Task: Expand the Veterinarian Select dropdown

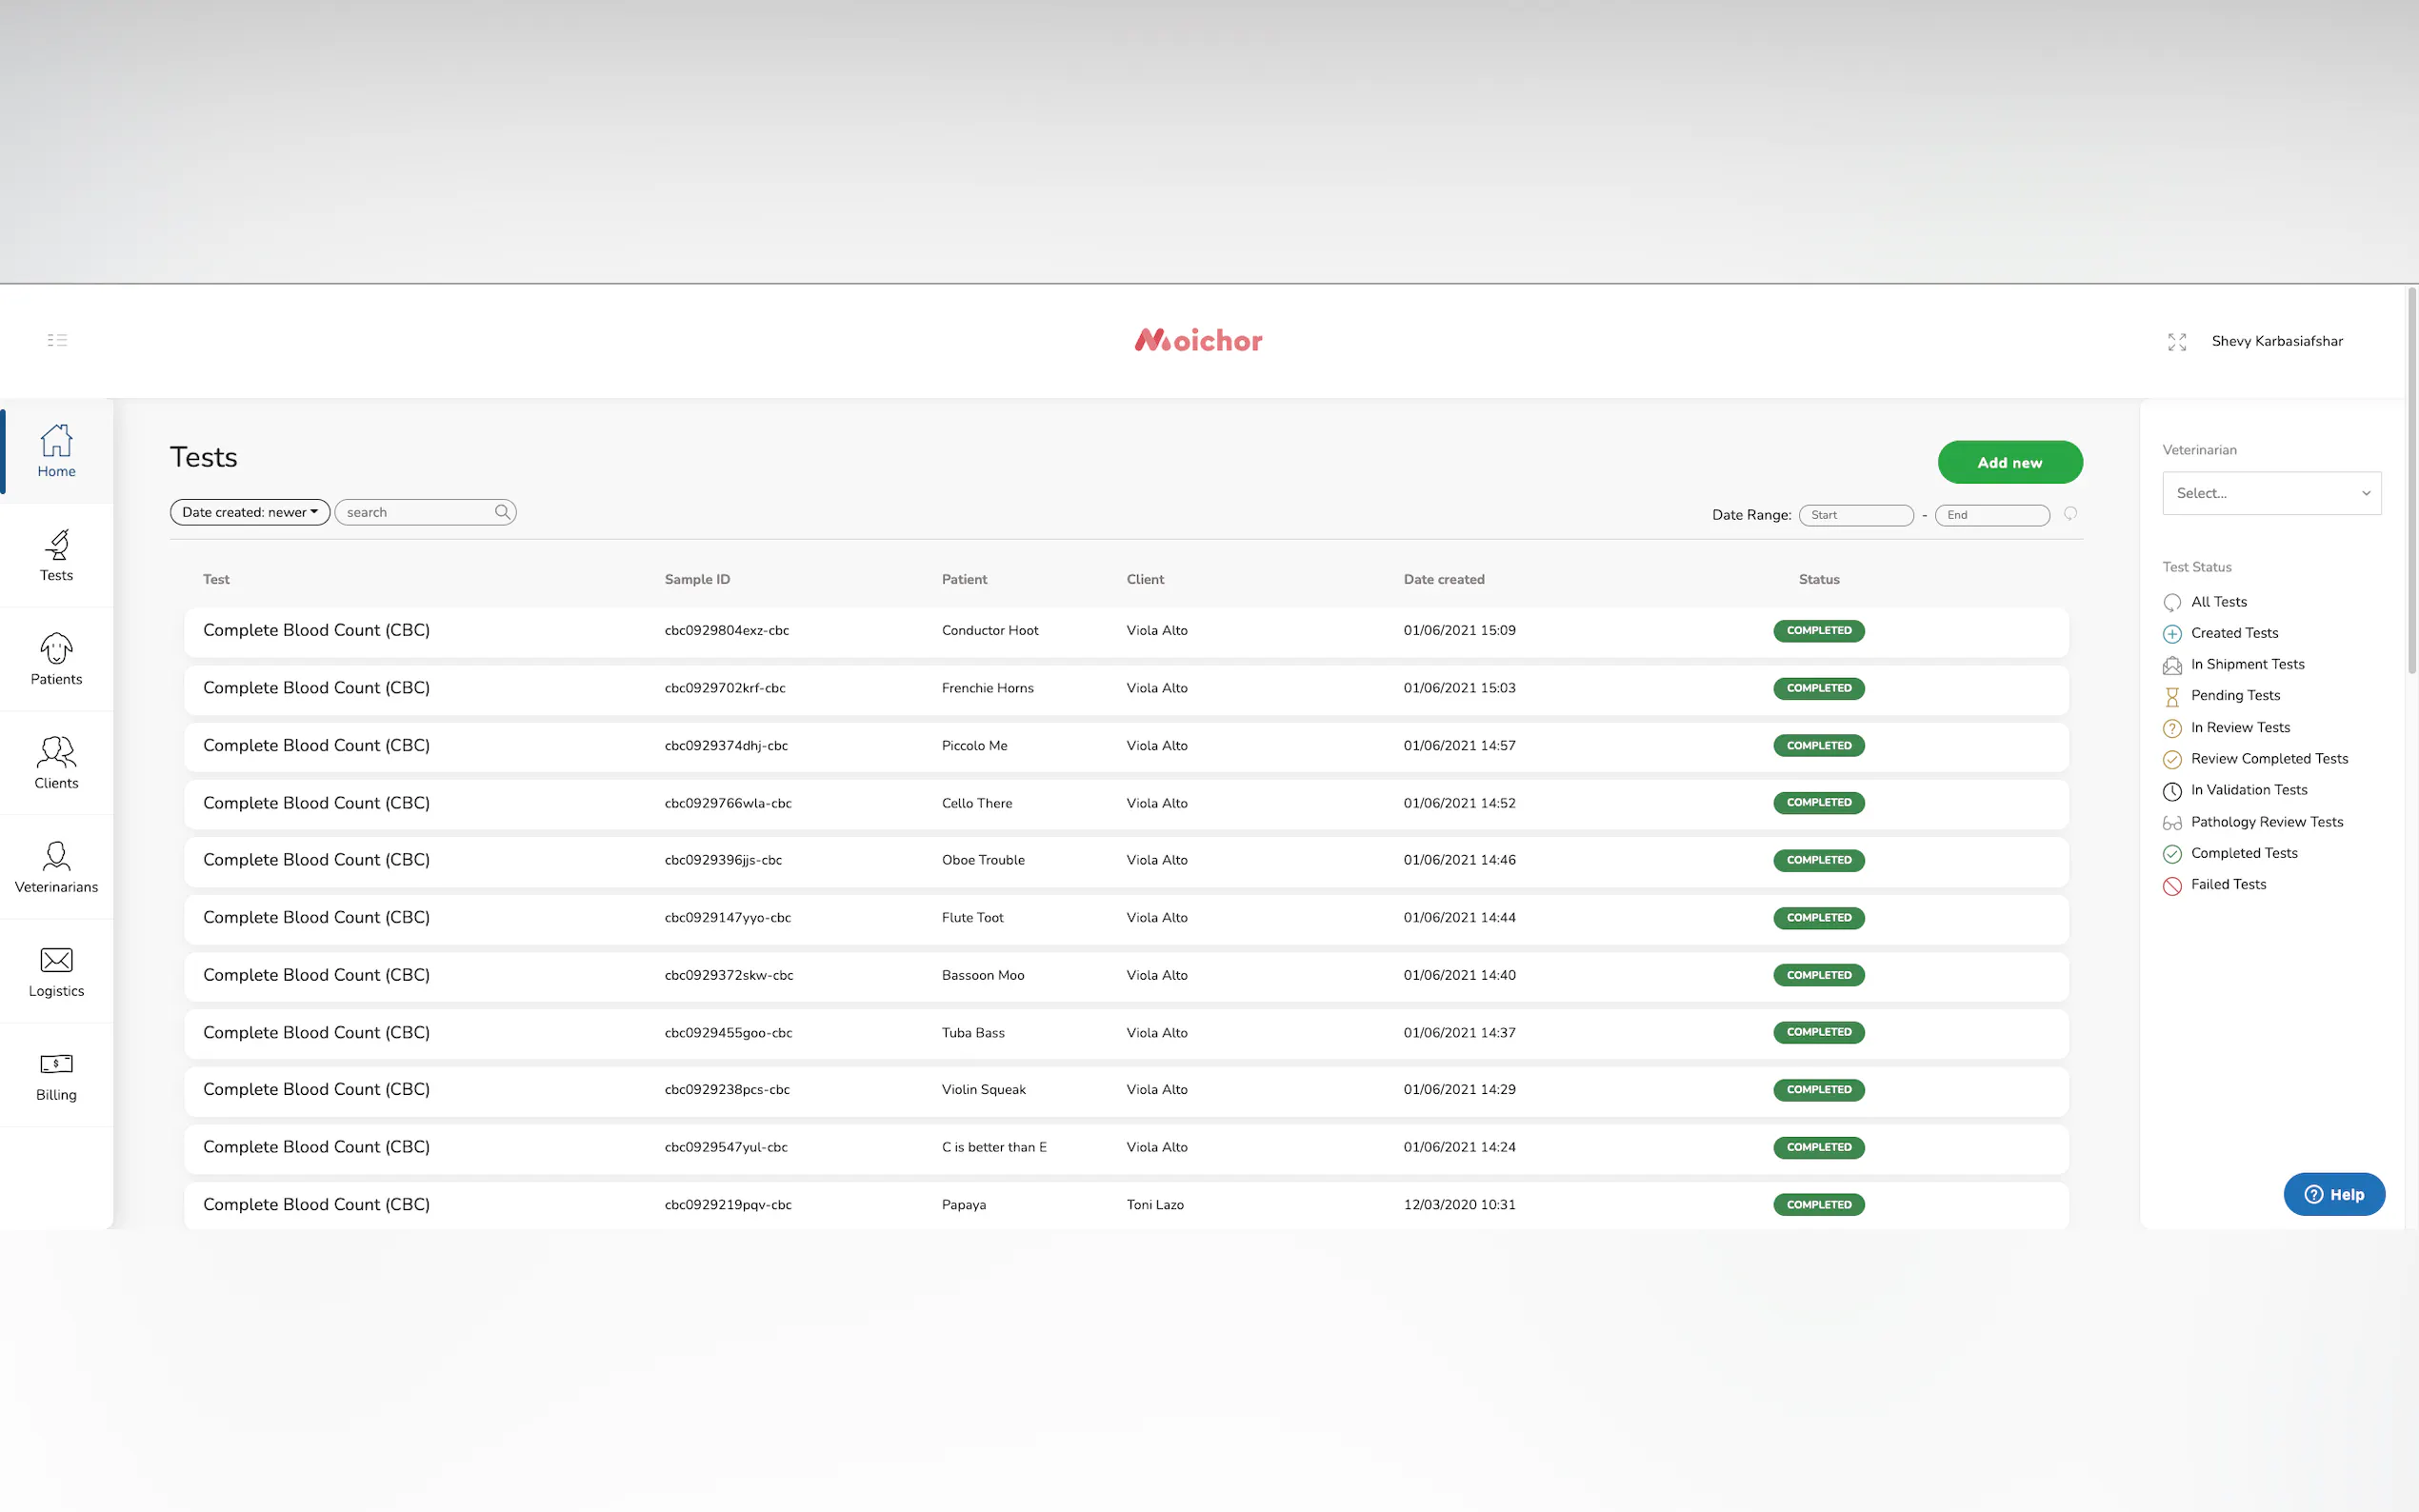Action: pyautogui.click(x=2271, y=493)
